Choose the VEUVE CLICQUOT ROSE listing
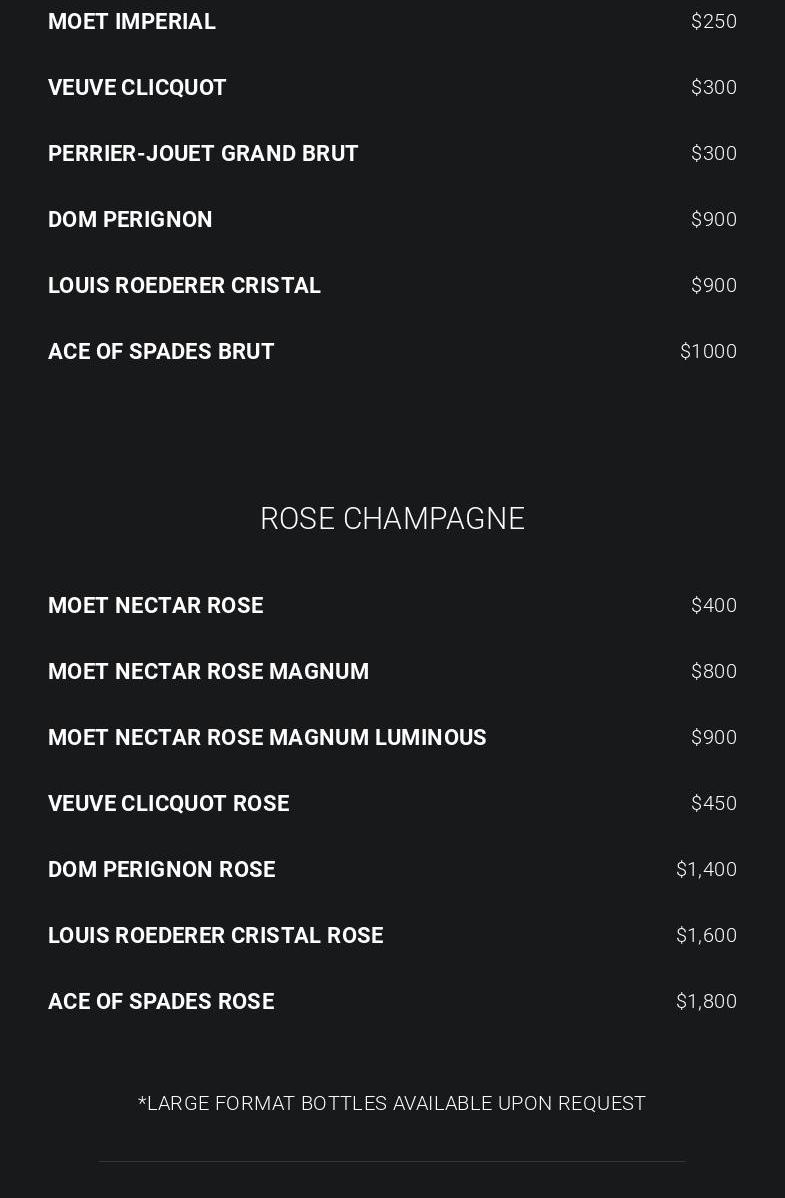Screen dimensions: 785x1198 (x=168, y=804)
